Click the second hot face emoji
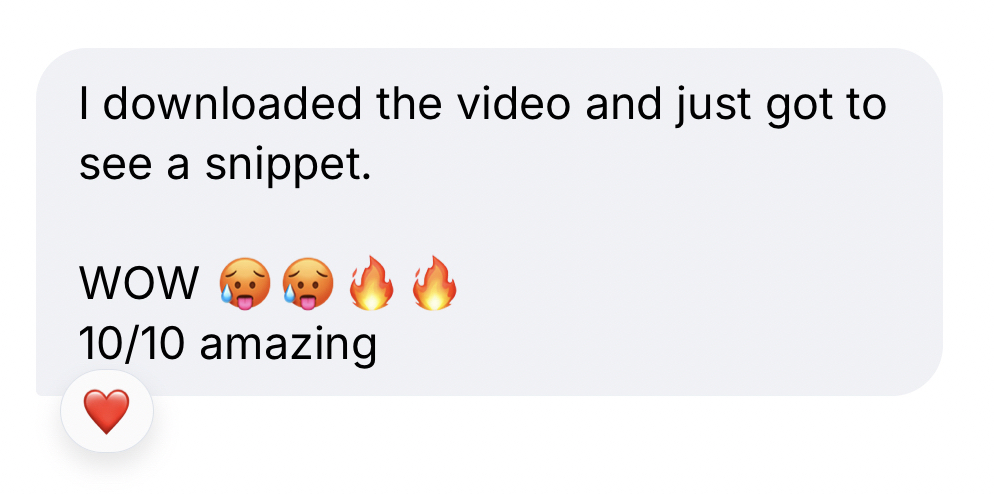The image size is (994, 494). (x=307, y=285)
